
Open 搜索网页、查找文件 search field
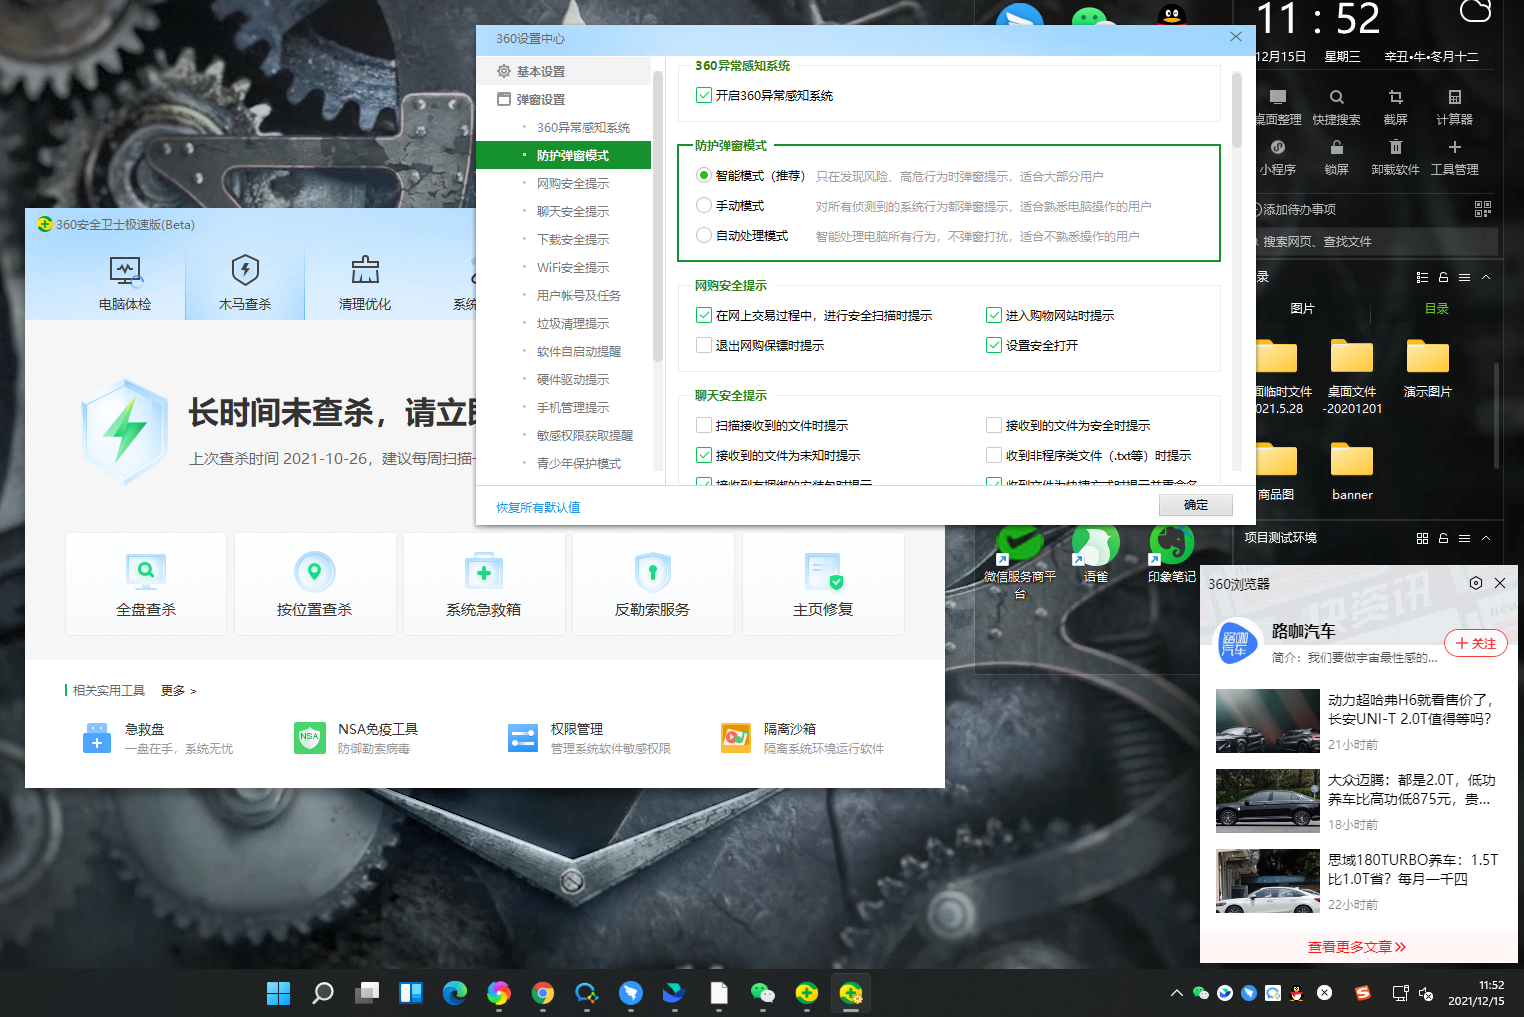1375,241
